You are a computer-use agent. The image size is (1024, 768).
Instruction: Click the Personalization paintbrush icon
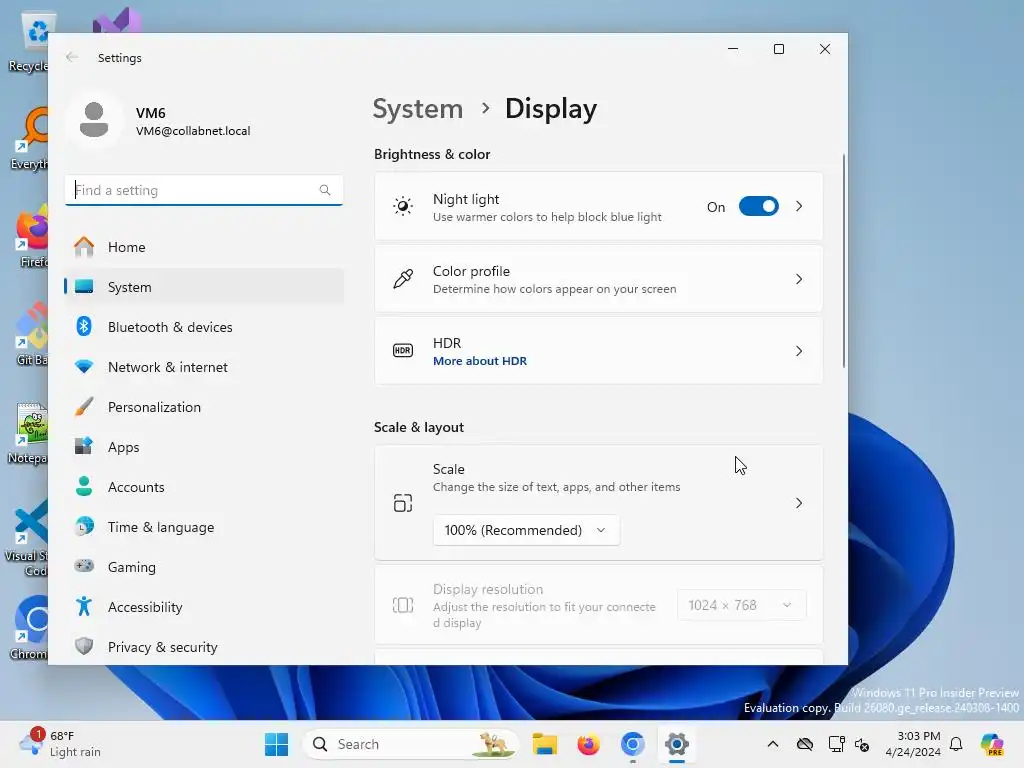point(84,407)
